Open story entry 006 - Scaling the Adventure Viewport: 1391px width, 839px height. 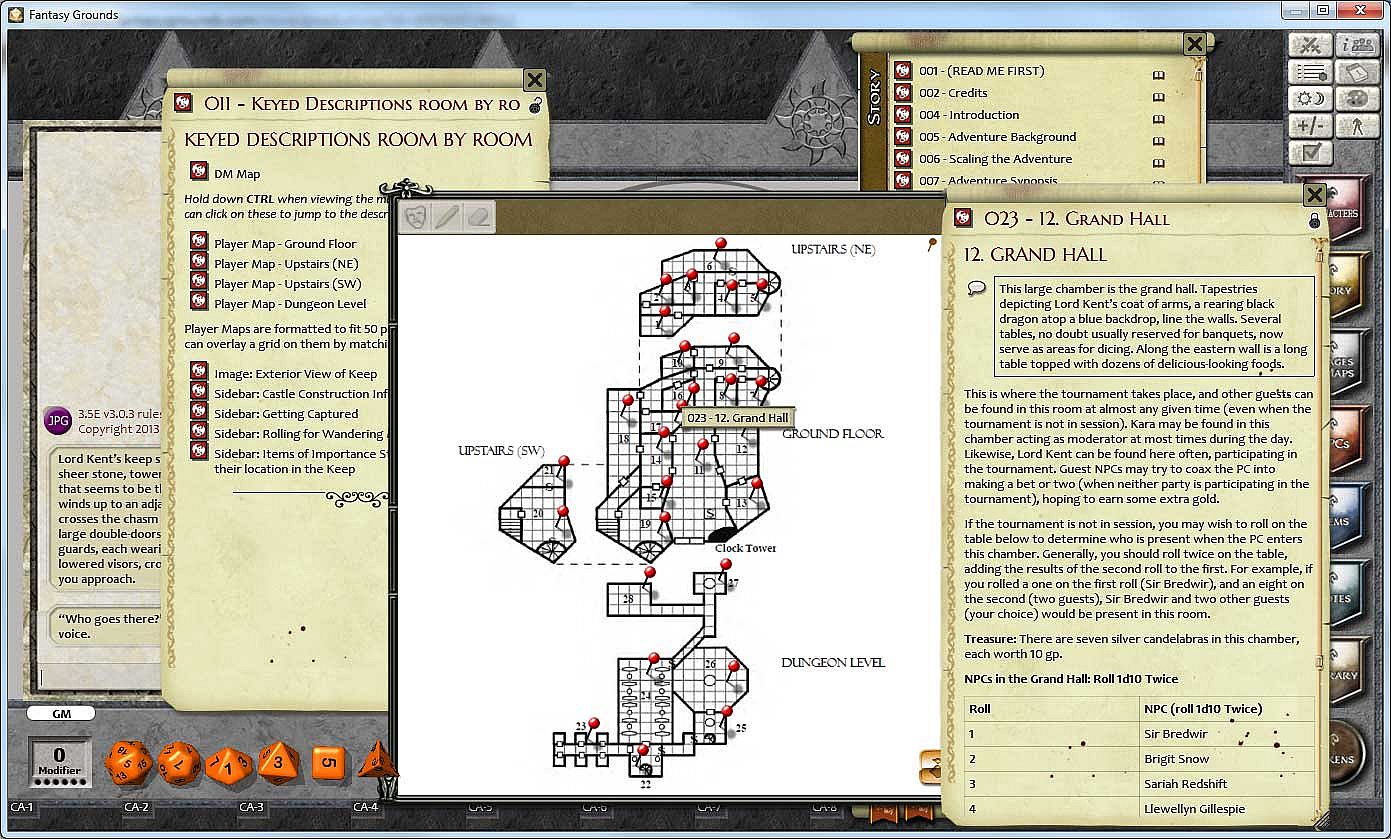pyautogui.click(x=995, y=159)
